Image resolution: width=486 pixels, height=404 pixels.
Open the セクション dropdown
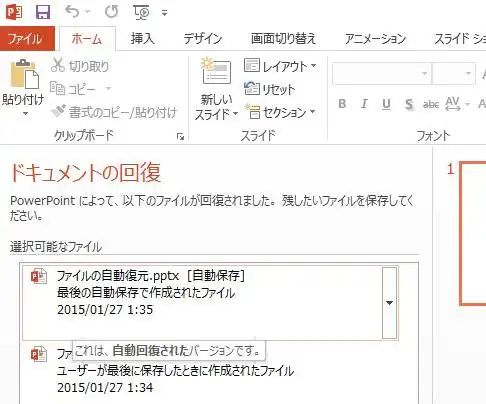point(280,112)
